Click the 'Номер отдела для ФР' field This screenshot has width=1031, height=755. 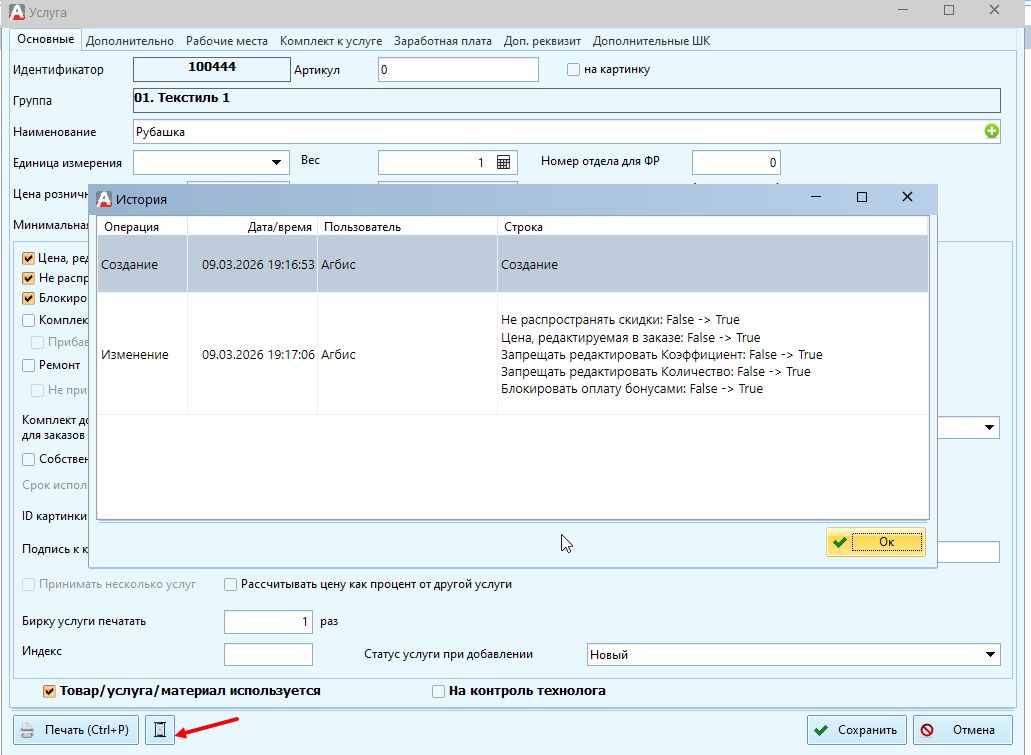click(x=736, y=162)
